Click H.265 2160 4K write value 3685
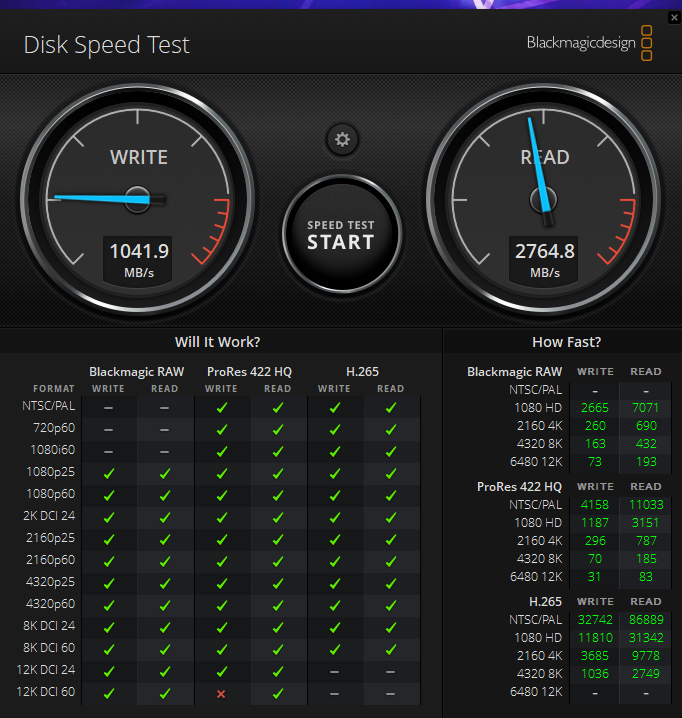 (x=595, y=656)
